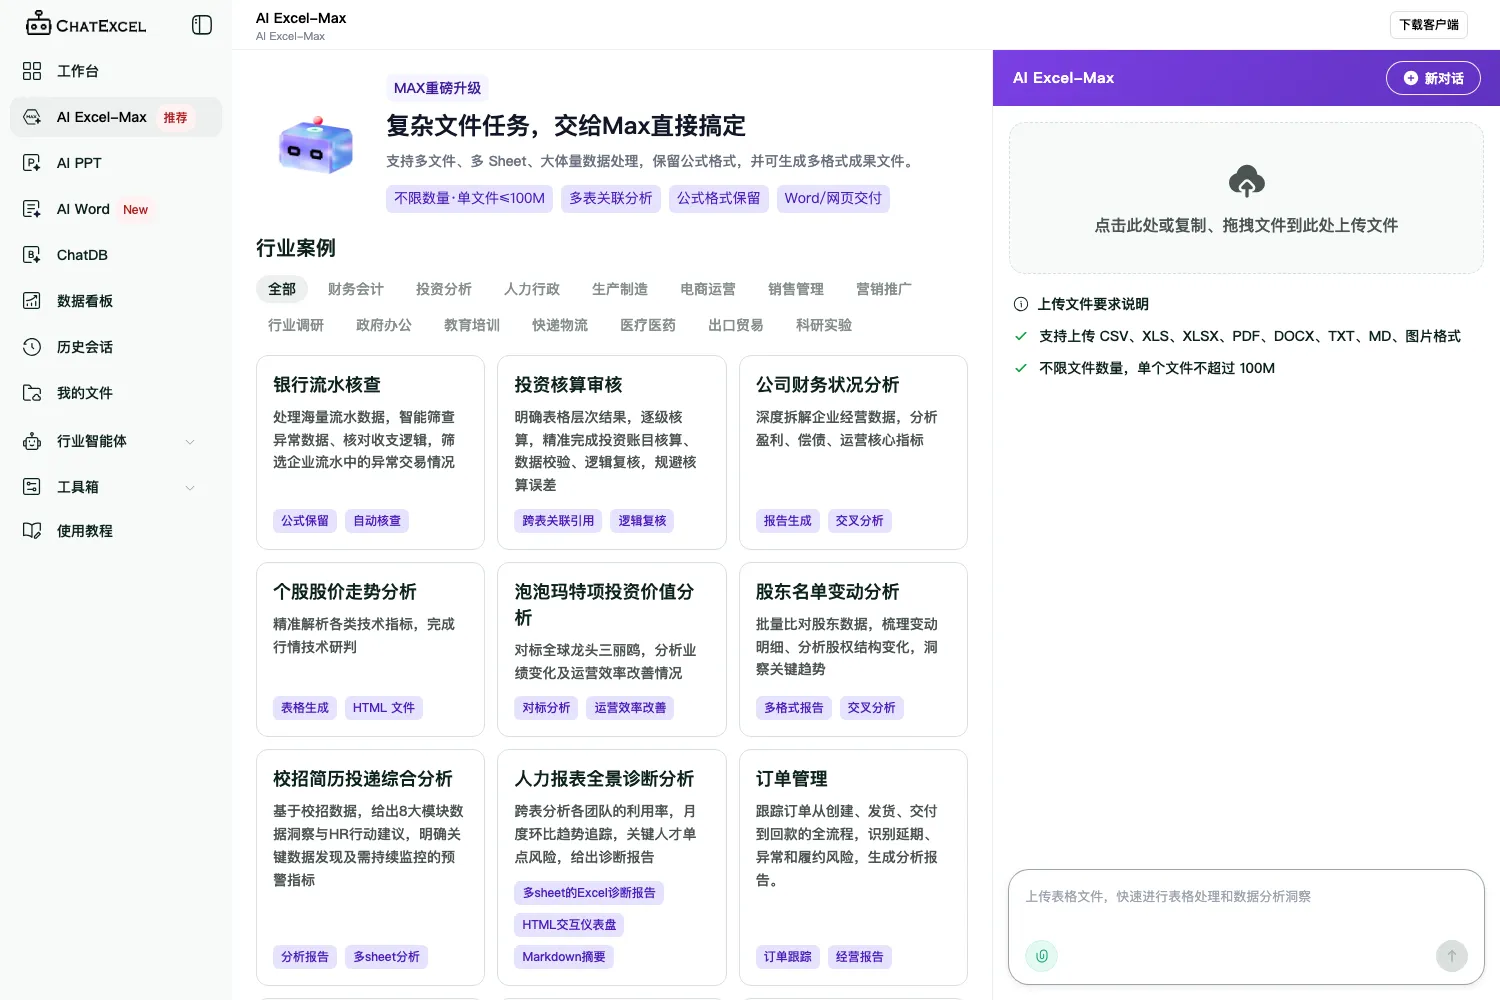Open the 投资核算审核 case card
This screenshot has width=1500, height=1000.
[x=612, y=452]
